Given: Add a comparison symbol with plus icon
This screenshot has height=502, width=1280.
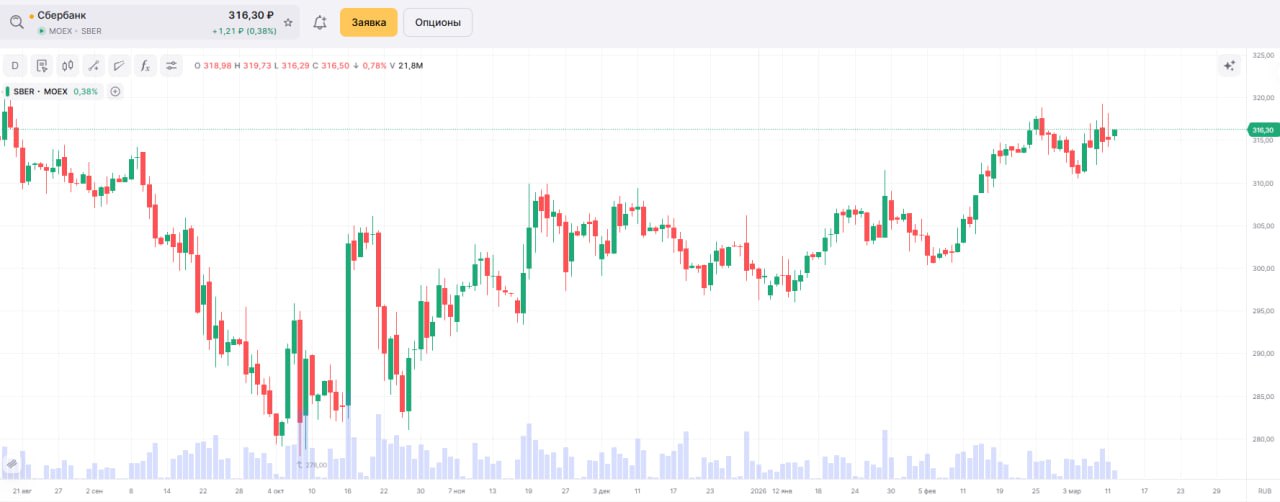Looking at the screenshot, I should 115,92.
